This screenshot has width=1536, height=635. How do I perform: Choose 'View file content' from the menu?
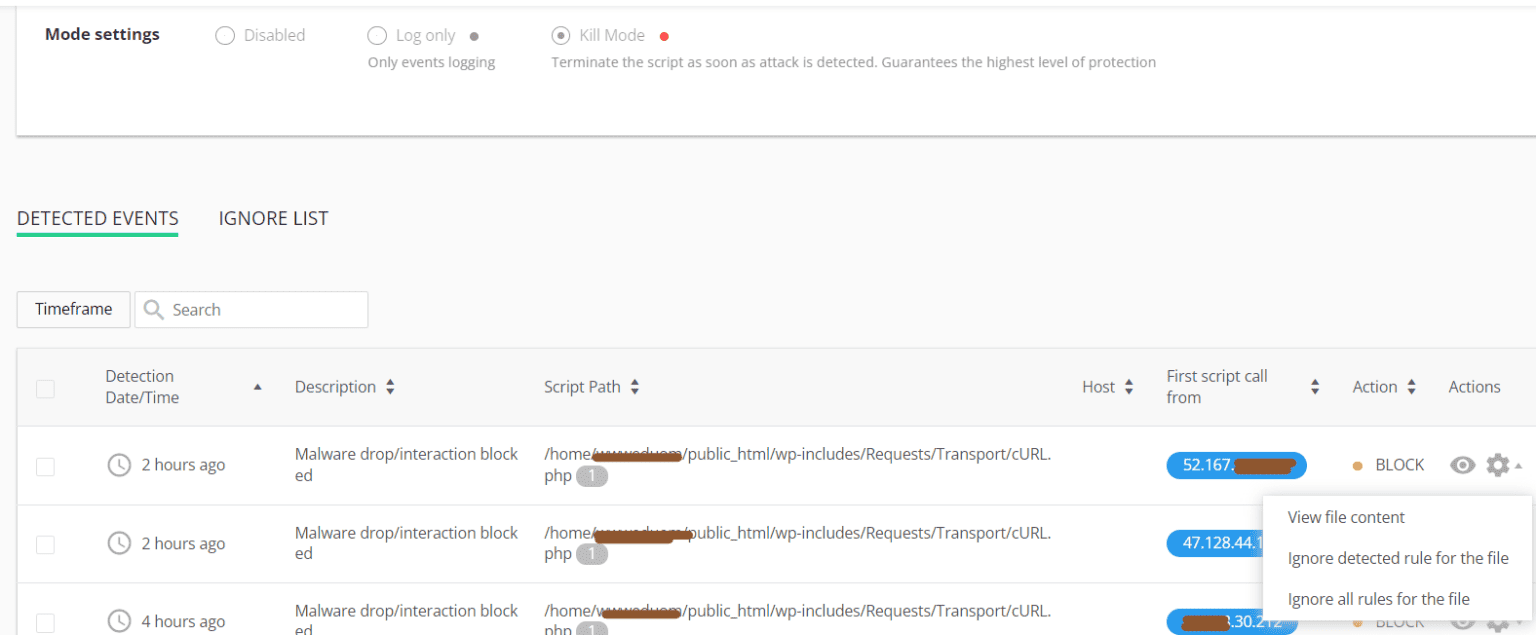pyautogui.click(x=1347, y=517)
